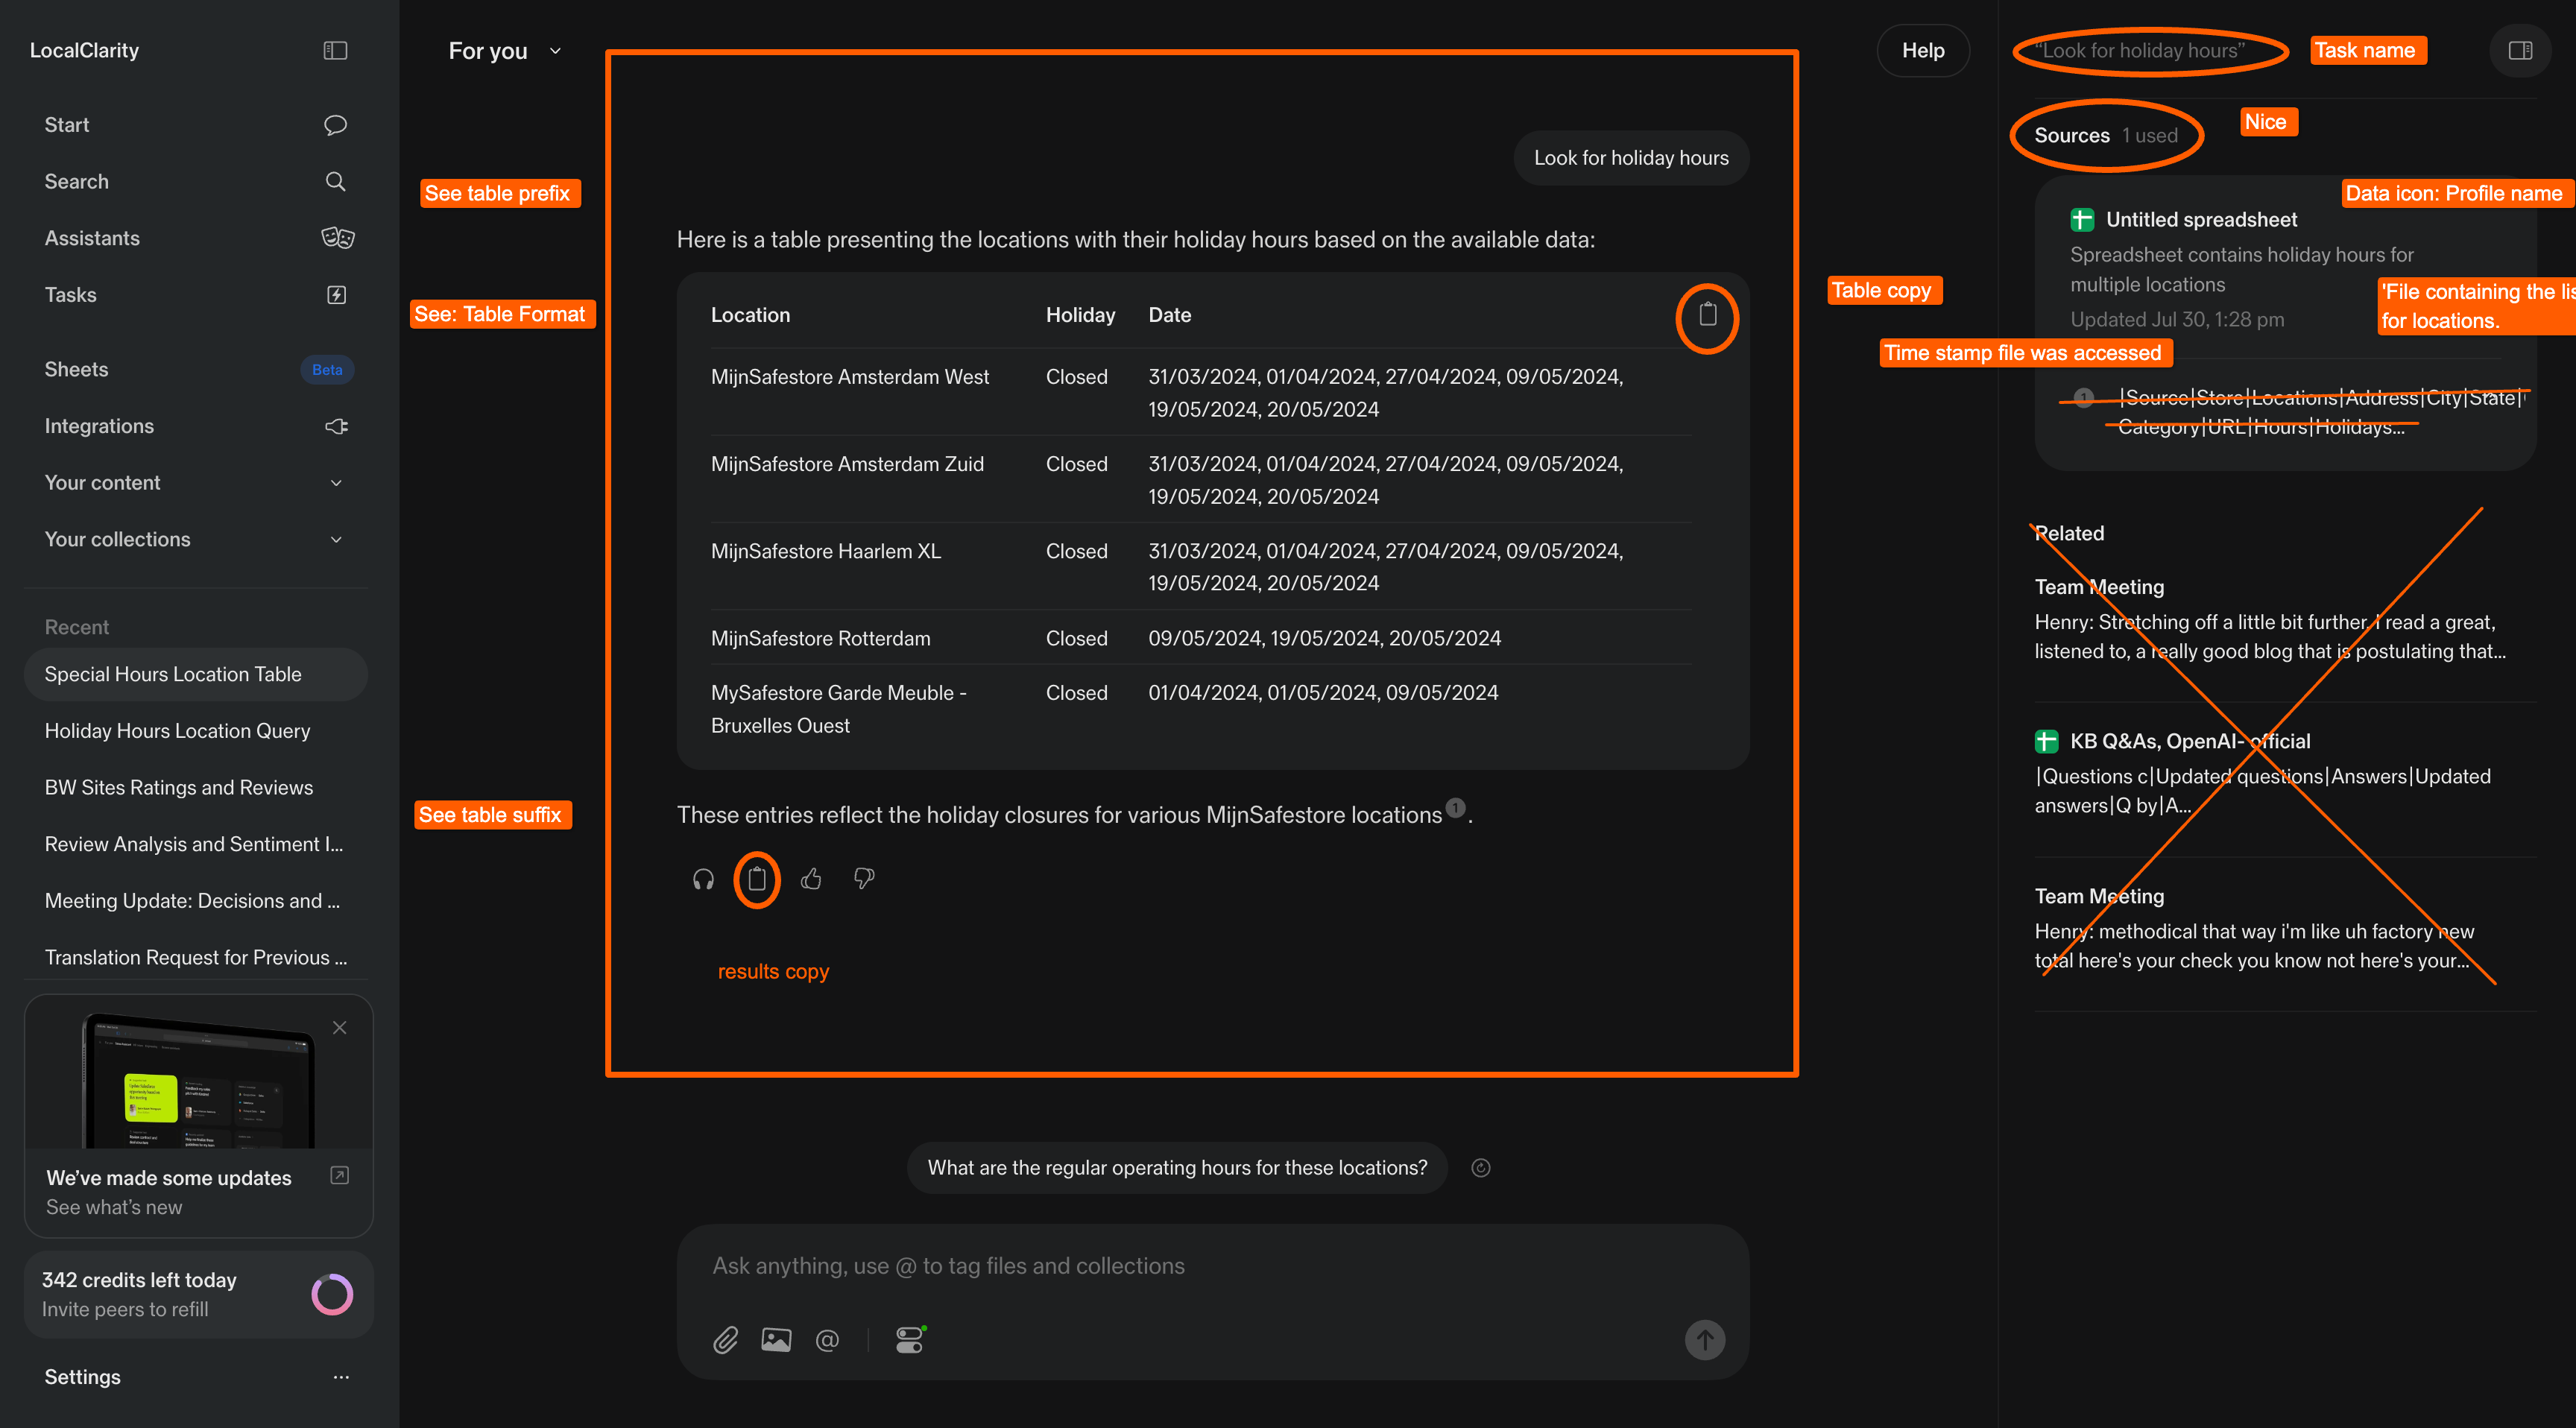Click the Help button
The image size is (2576, 1428).
coord(1922,50)
